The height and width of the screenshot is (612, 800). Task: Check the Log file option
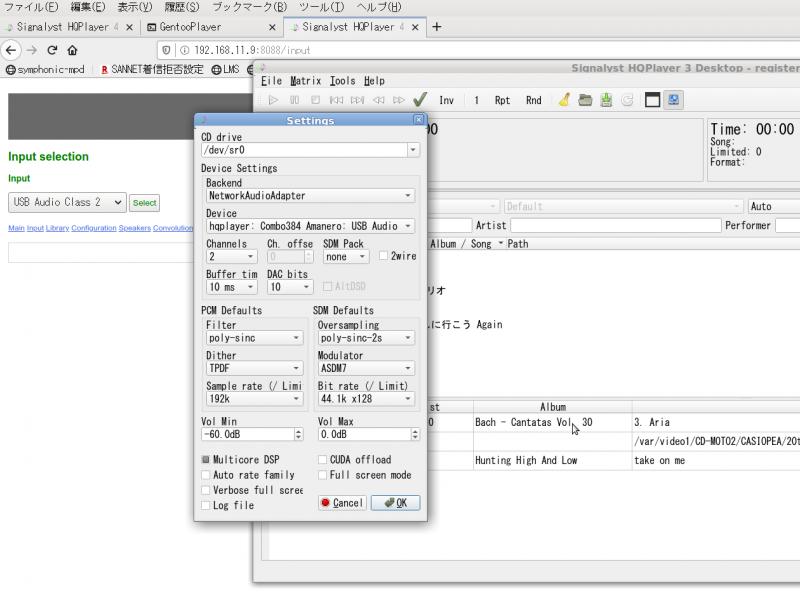(x=206, y=506)
